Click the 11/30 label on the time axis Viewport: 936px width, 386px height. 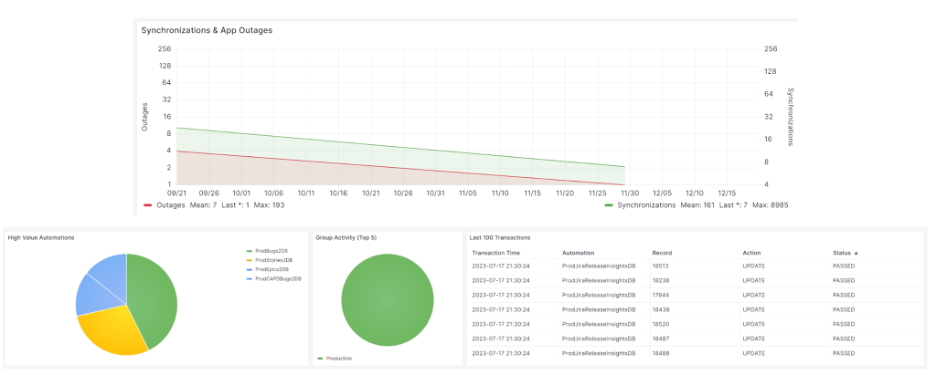(x=629, y=193)
